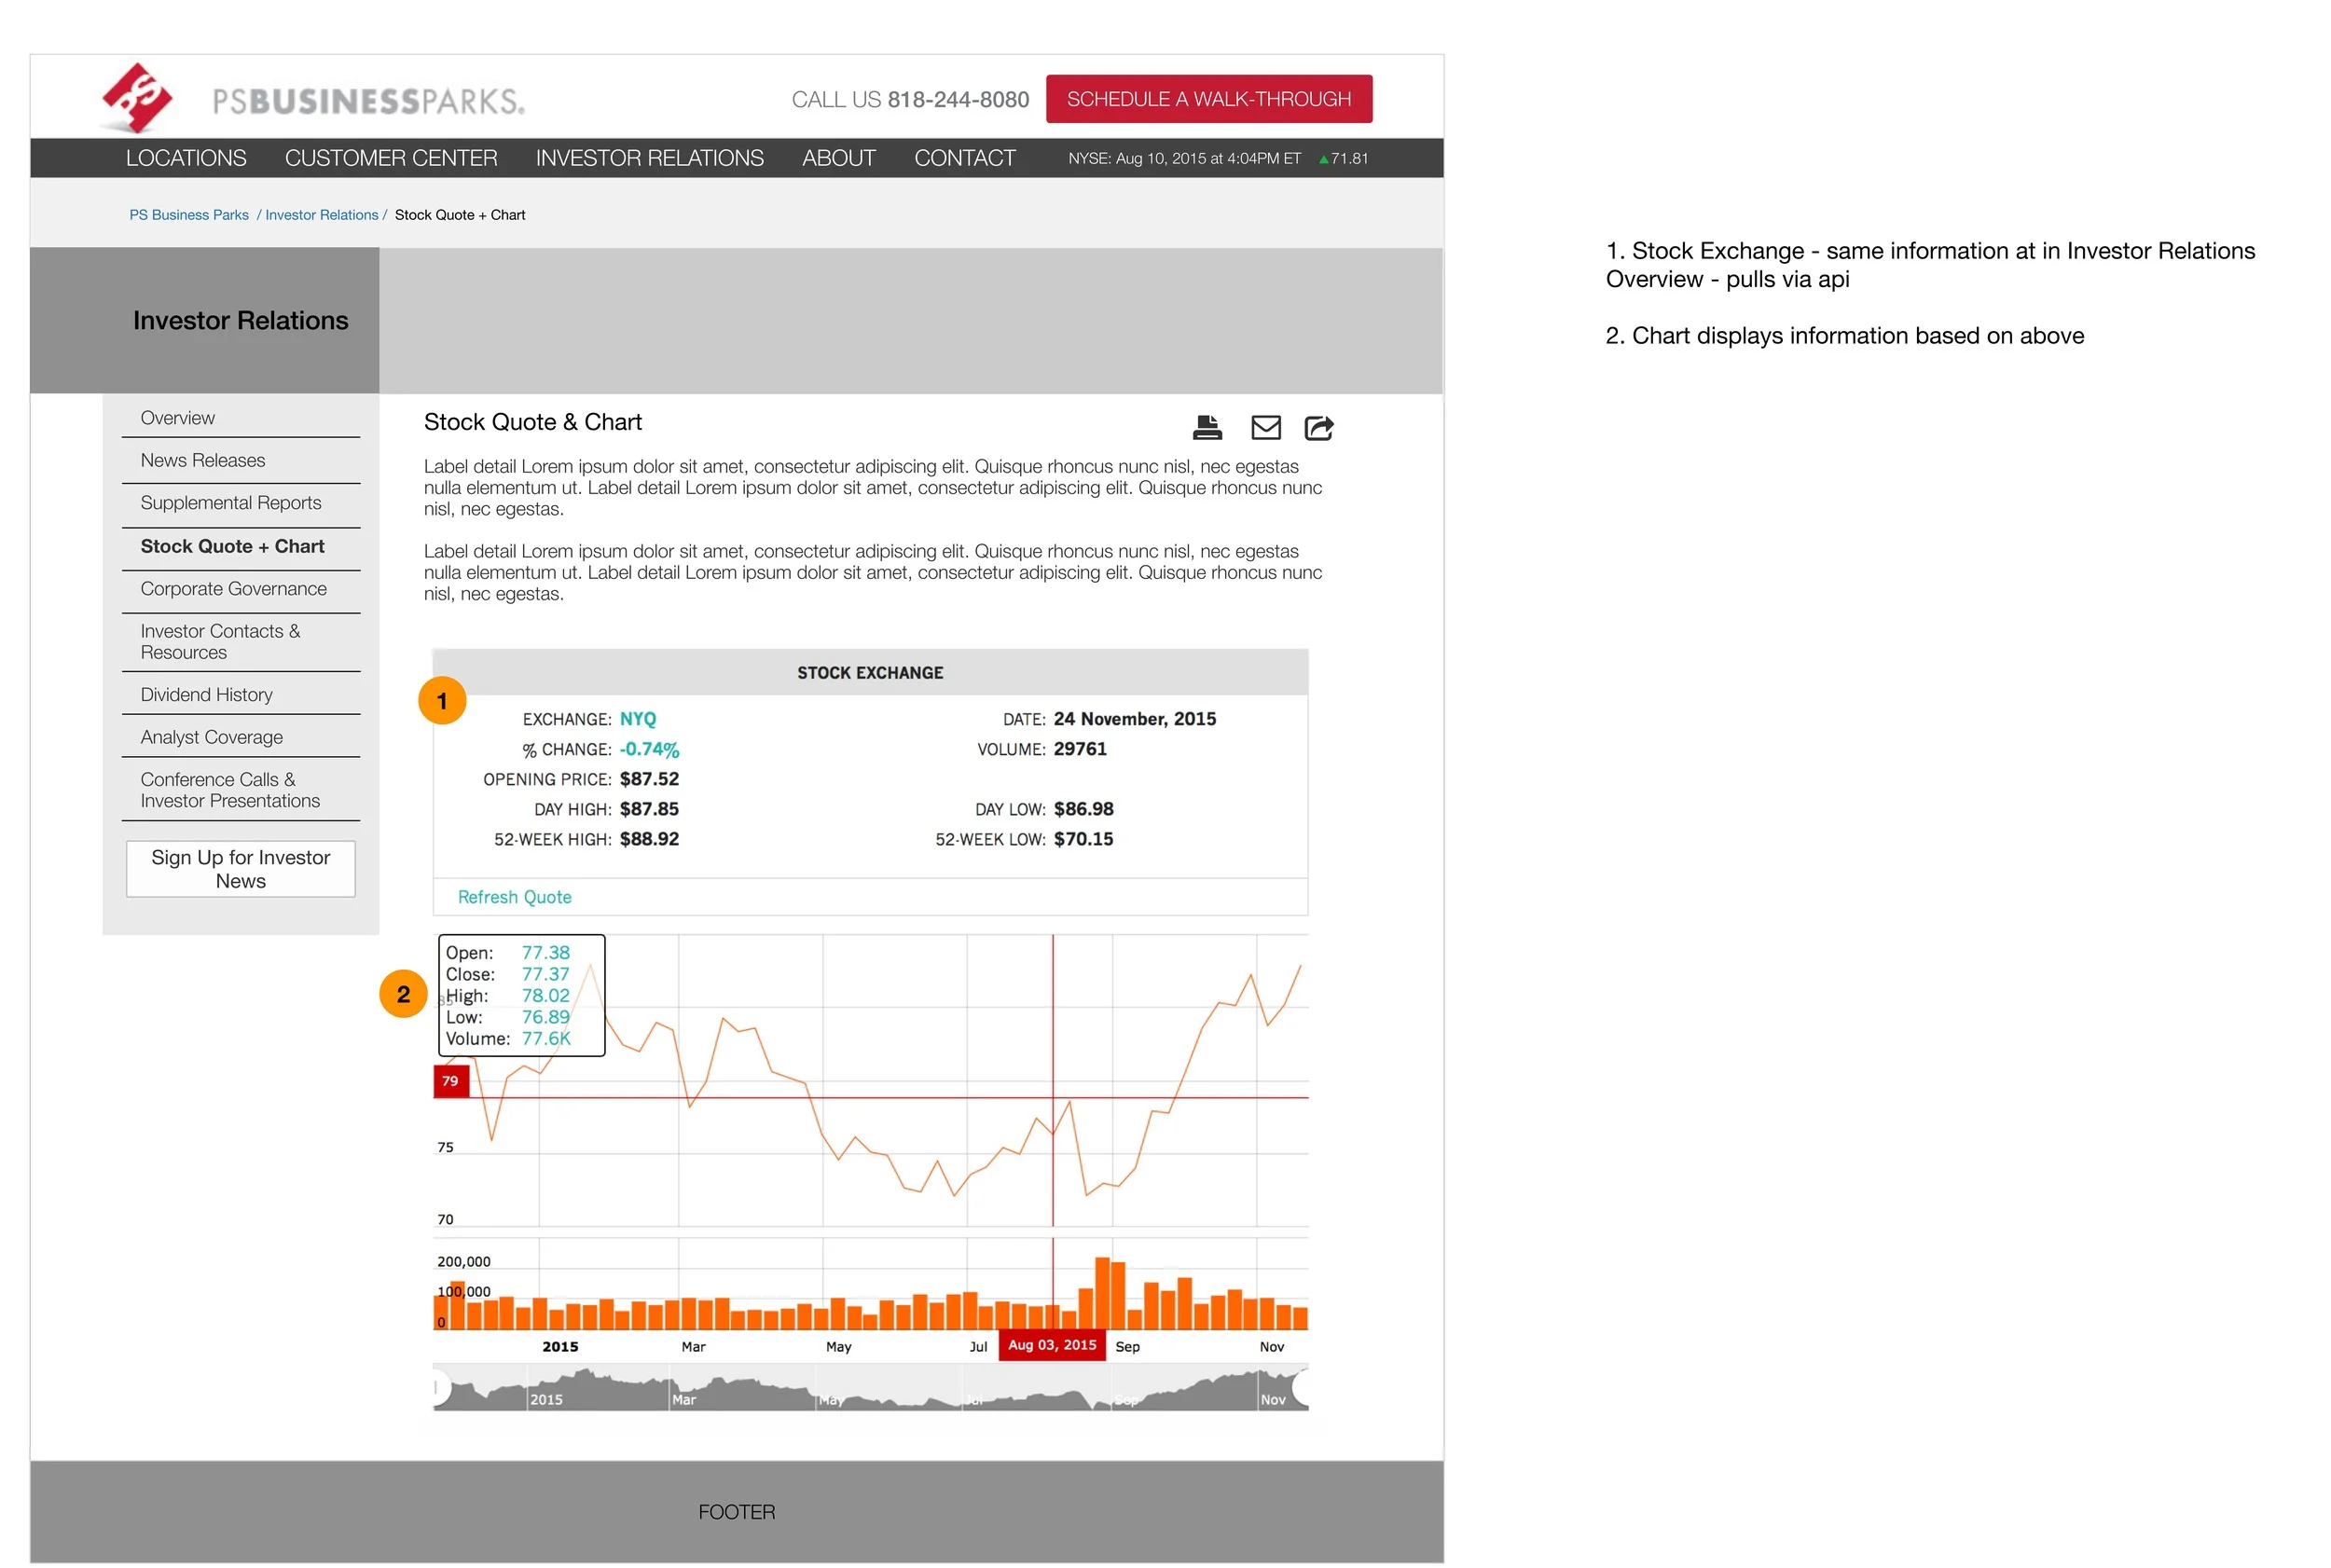Screen dimensions: 2331x1568
Task: Go to PS Business Parks breadcrumb link
Action: coord(189,215)
